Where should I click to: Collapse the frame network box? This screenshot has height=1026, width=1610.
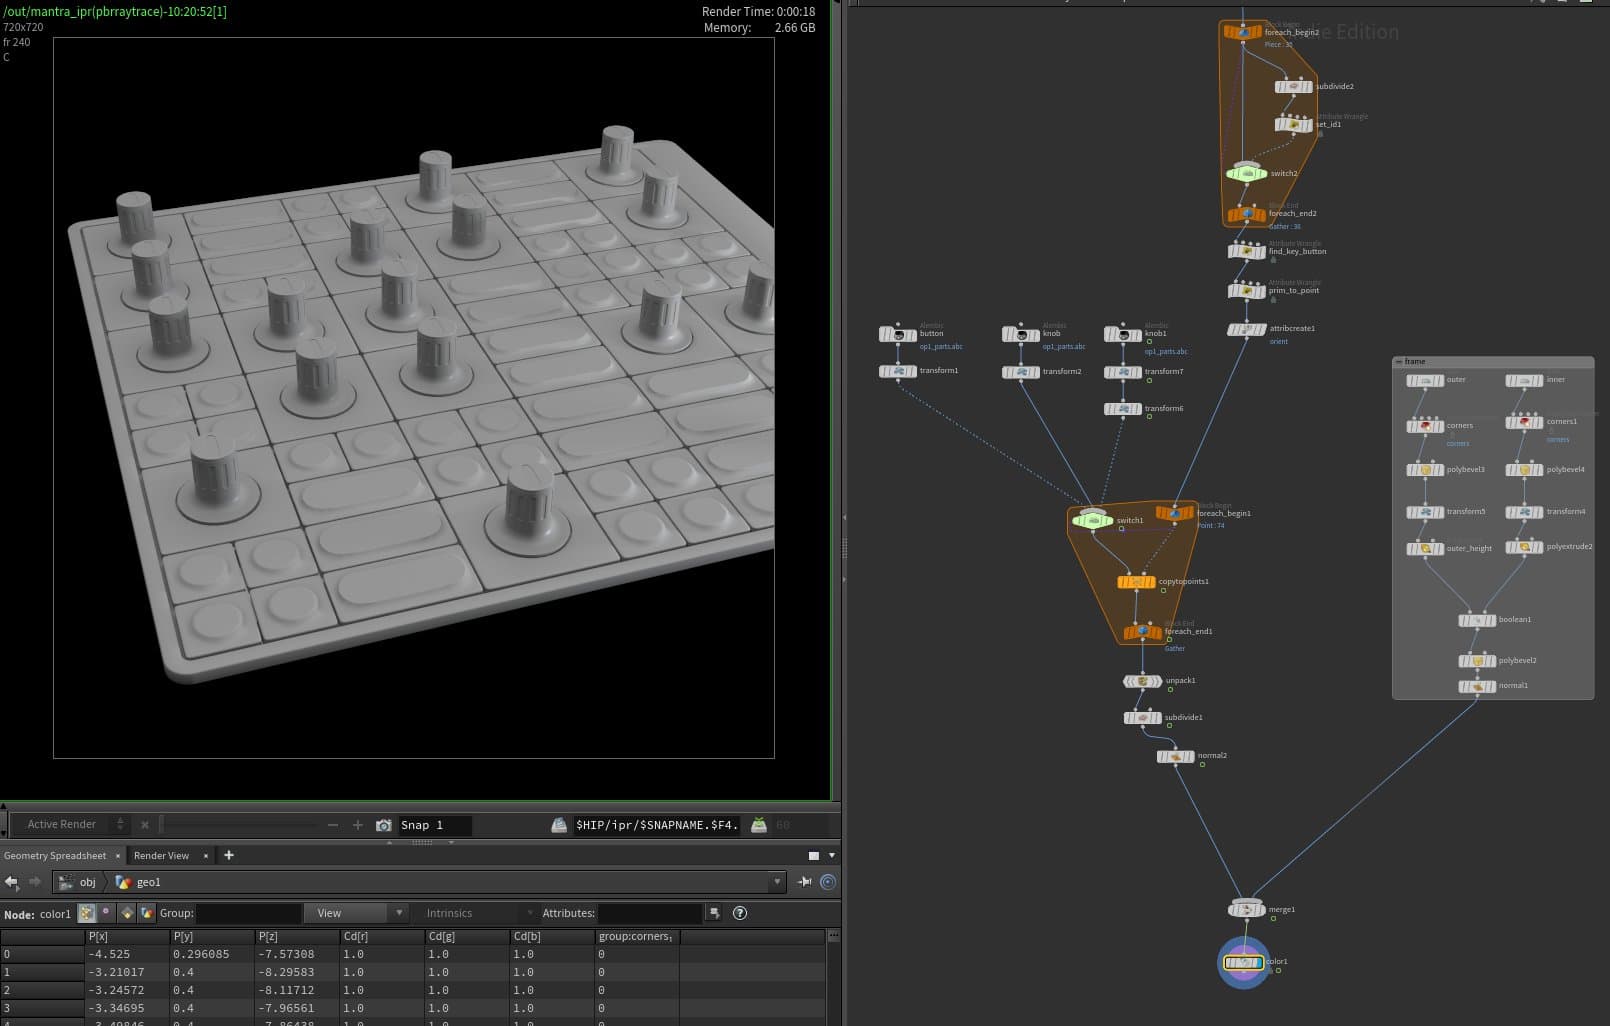[x=1399, y=362]
